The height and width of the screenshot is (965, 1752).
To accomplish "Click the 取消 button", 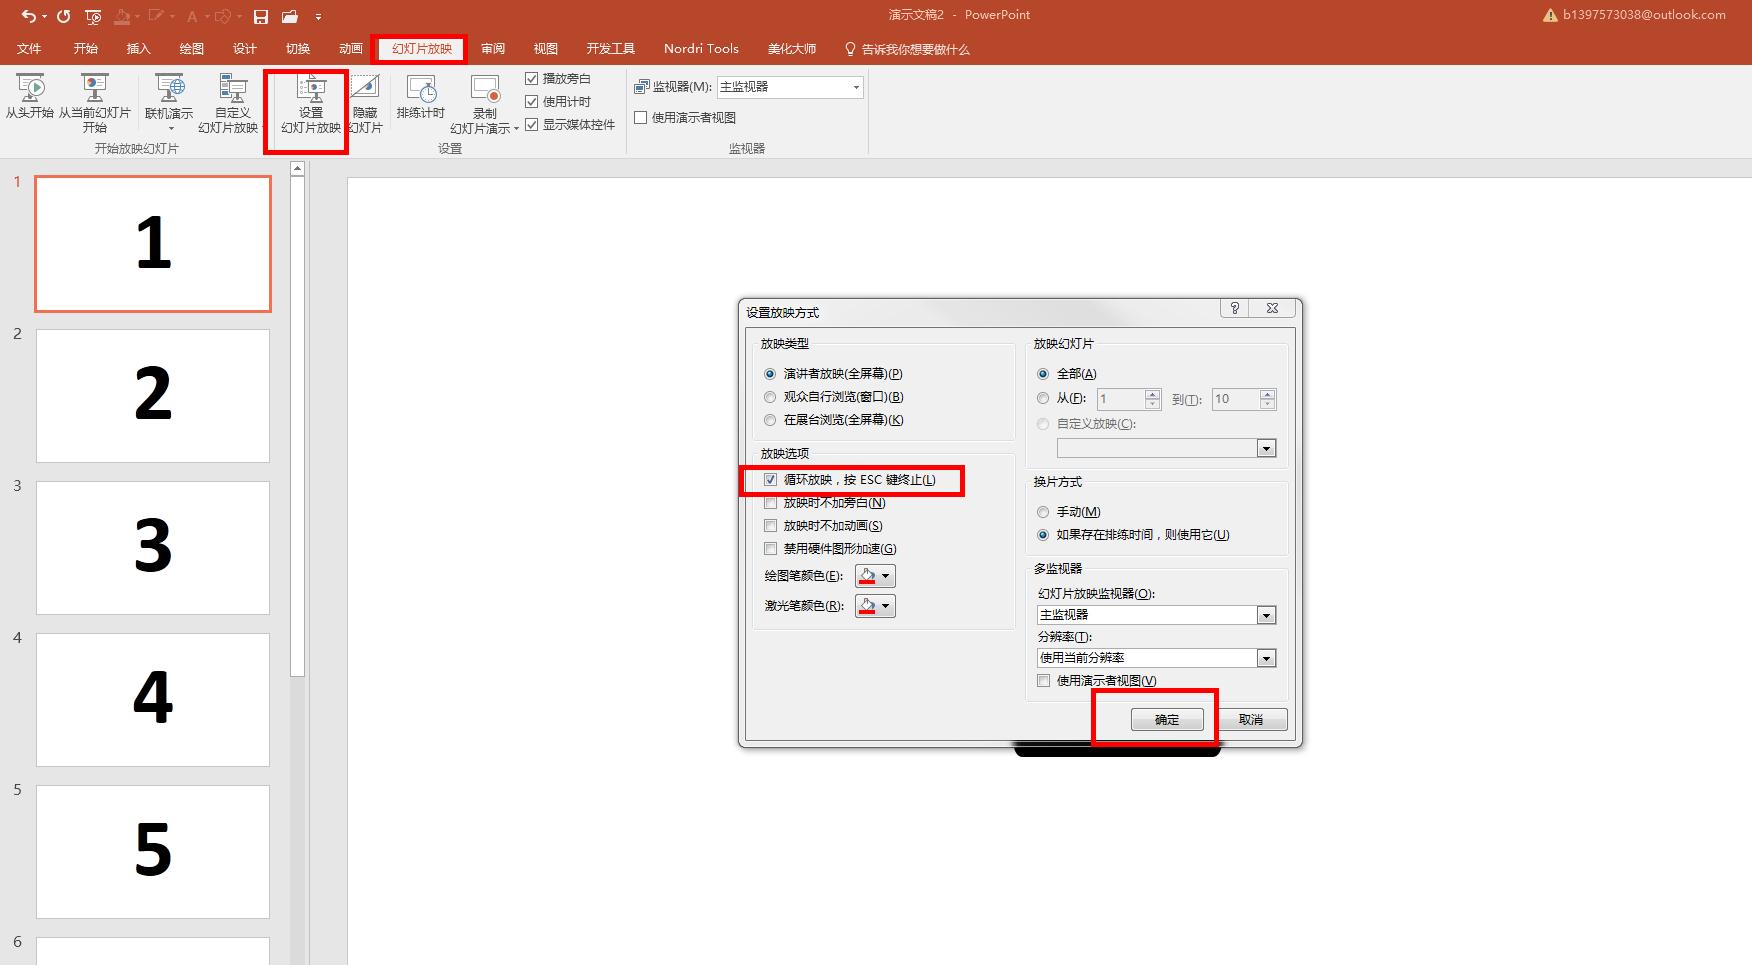I will tap(1250, 720).
